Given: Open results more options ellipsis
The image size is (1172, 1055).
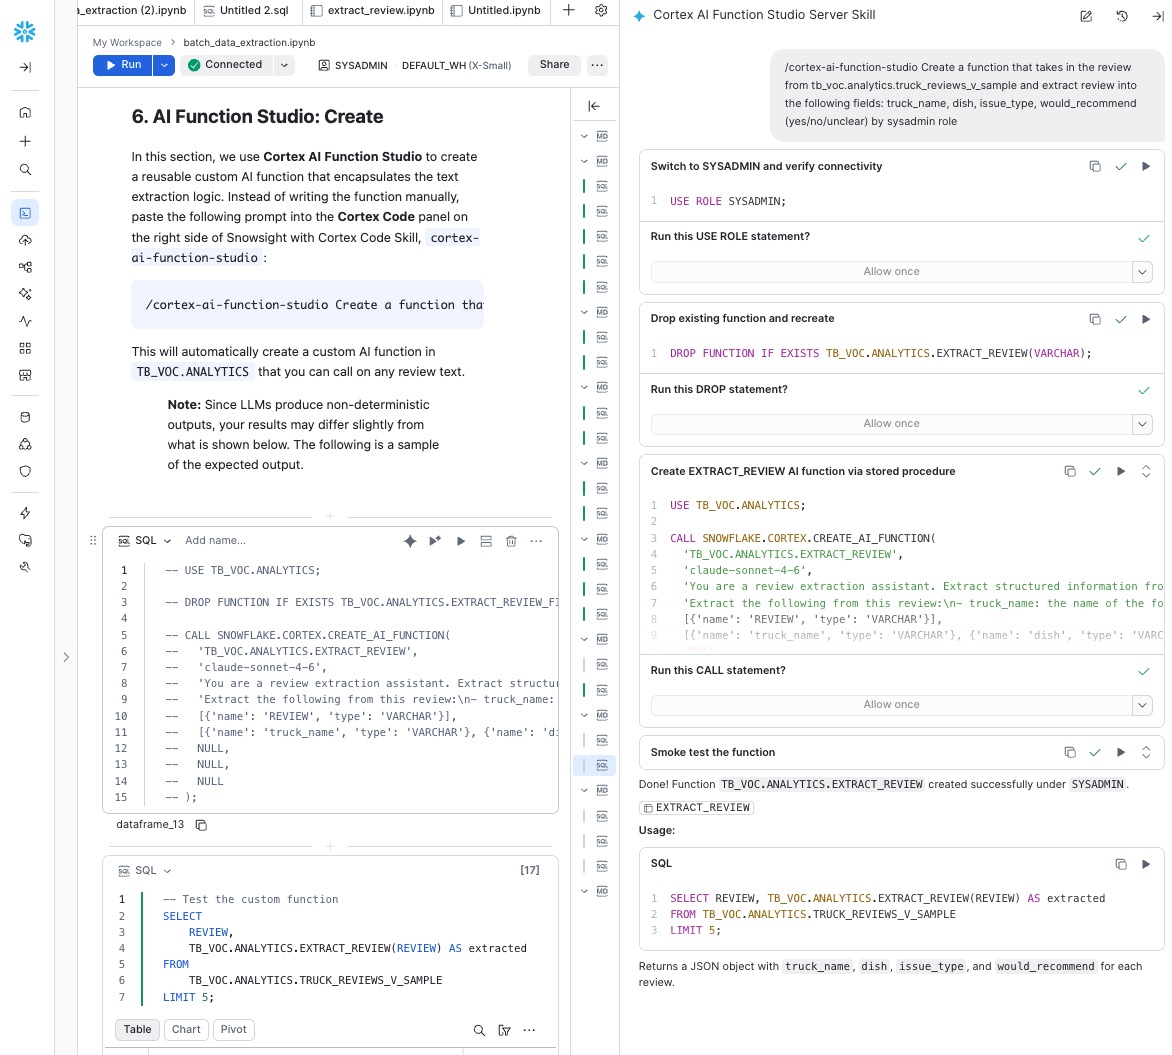Looking at the screenshot, I should [x=529, y=1030].
